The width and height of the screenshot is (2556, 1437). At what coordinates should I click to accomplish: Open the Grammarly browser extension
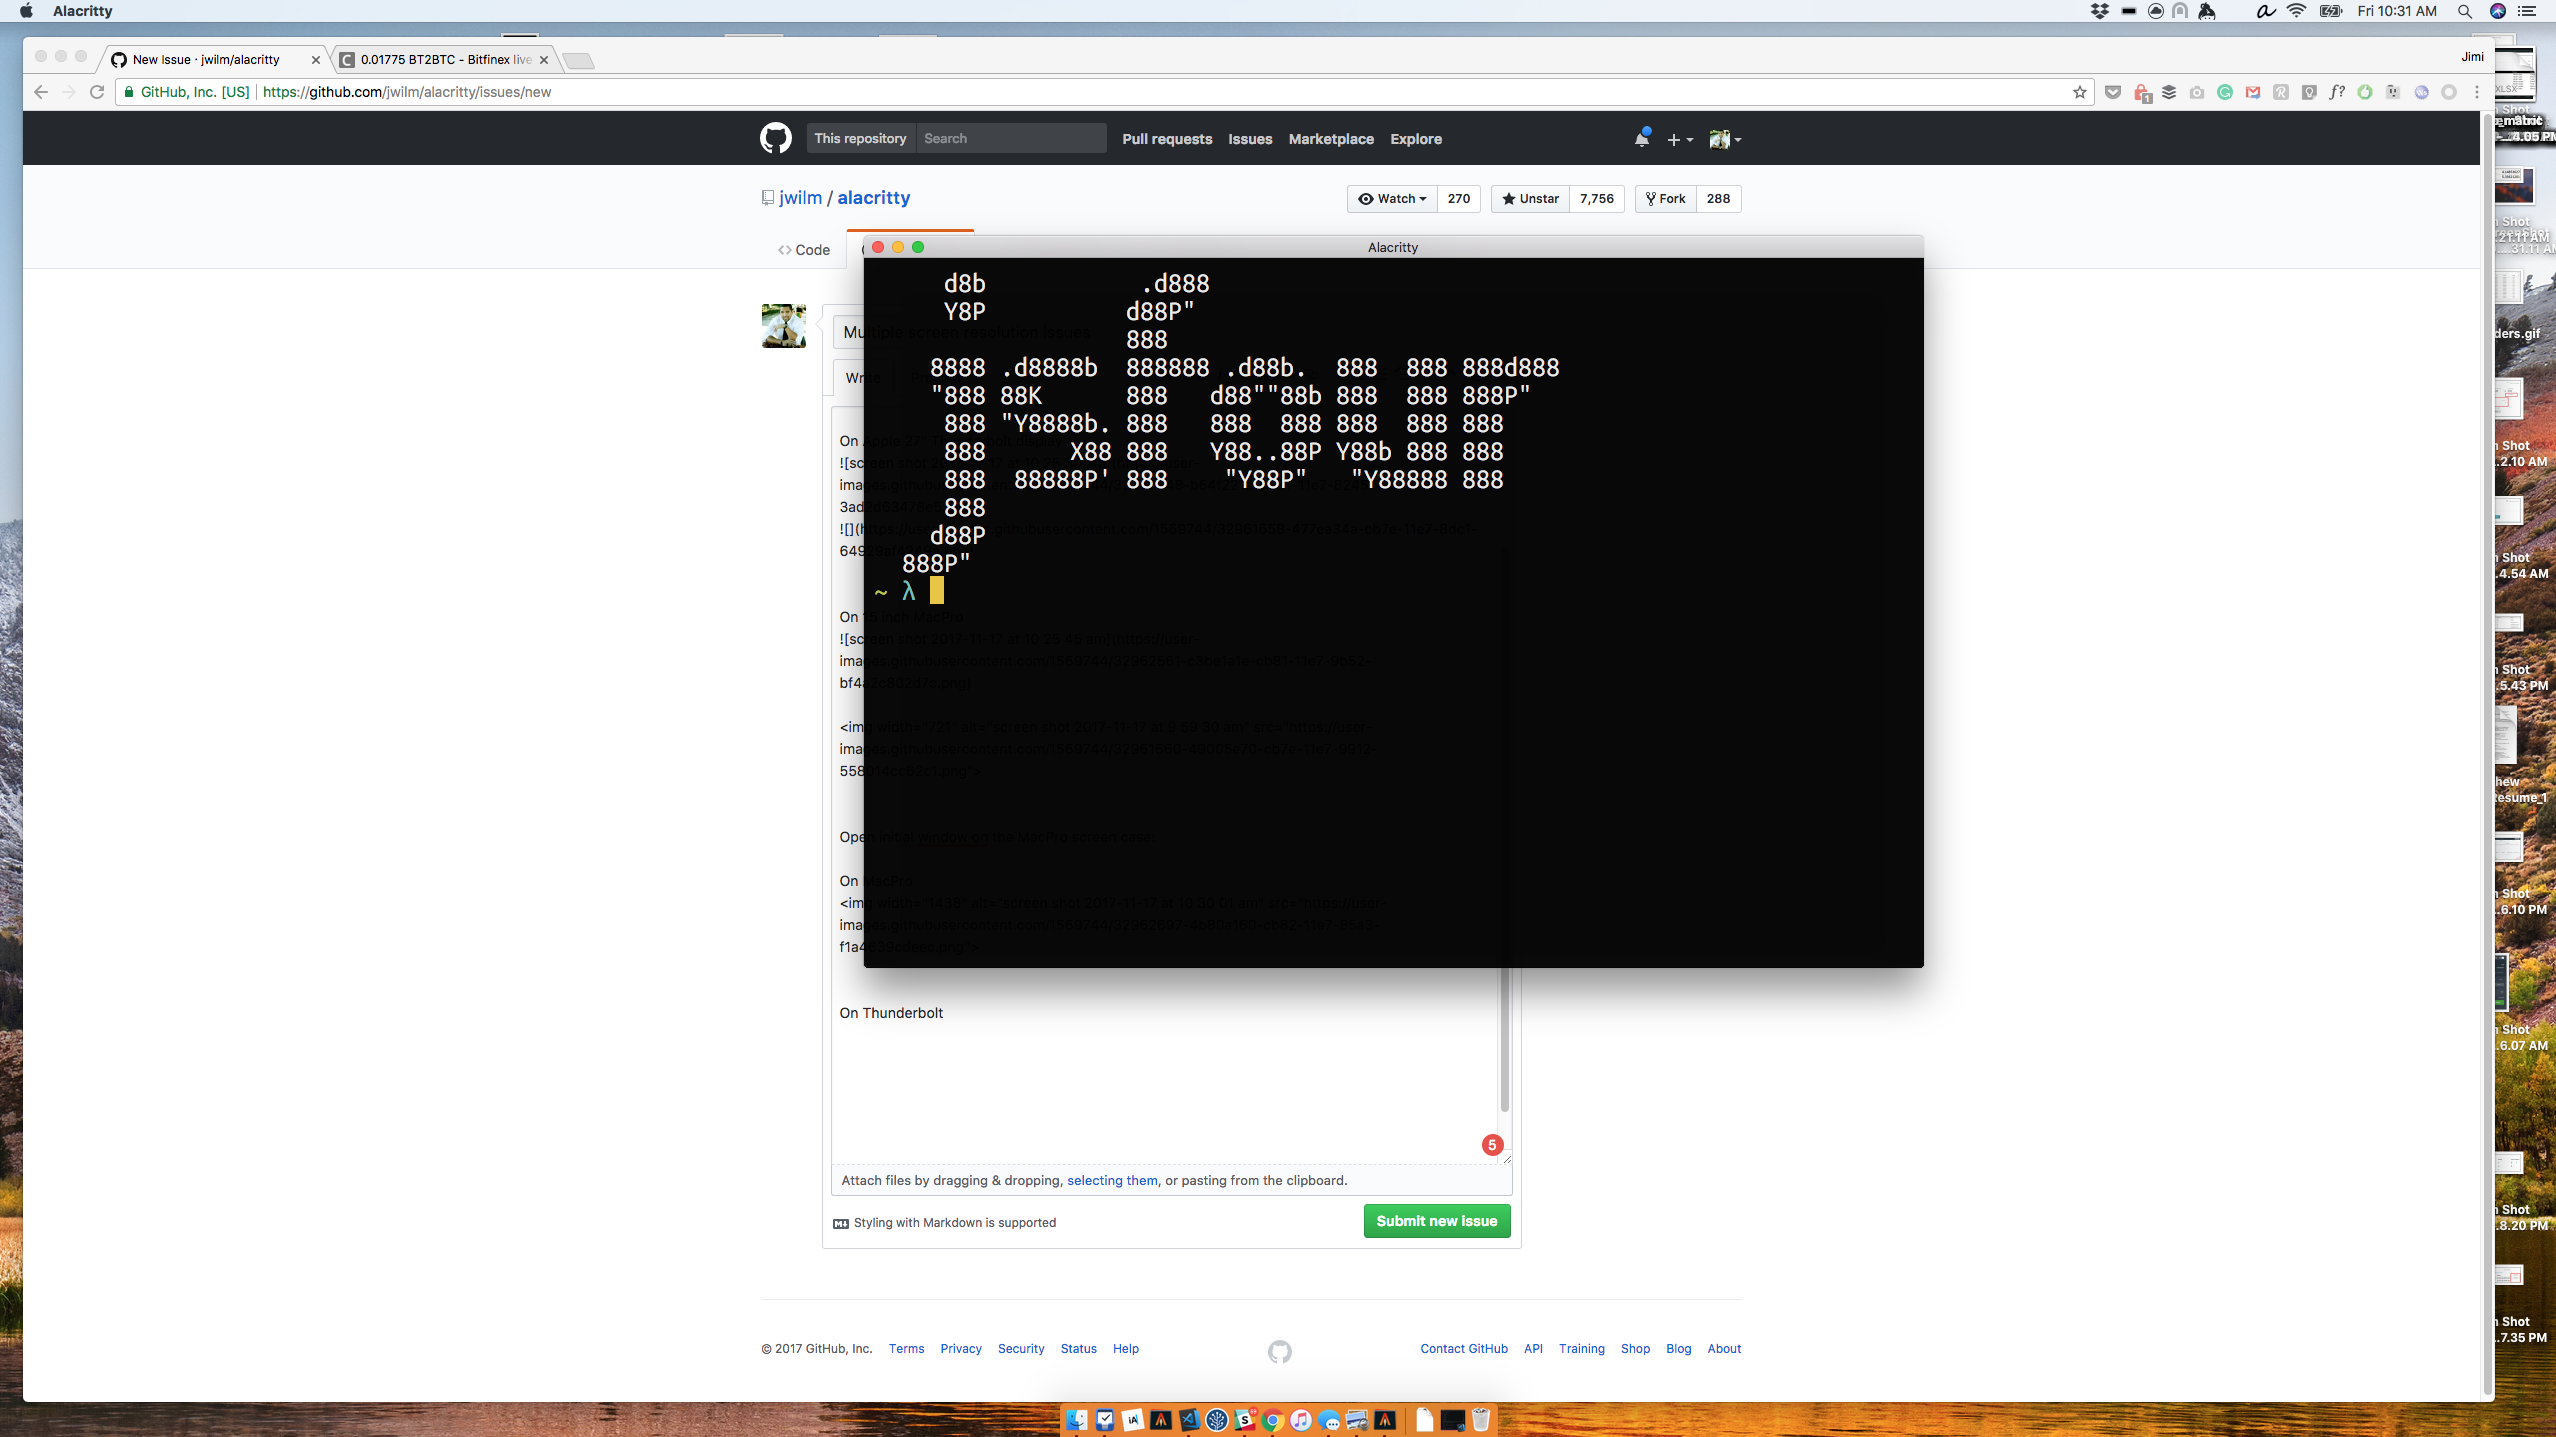pyautogui.click(x=2226, y=92)
